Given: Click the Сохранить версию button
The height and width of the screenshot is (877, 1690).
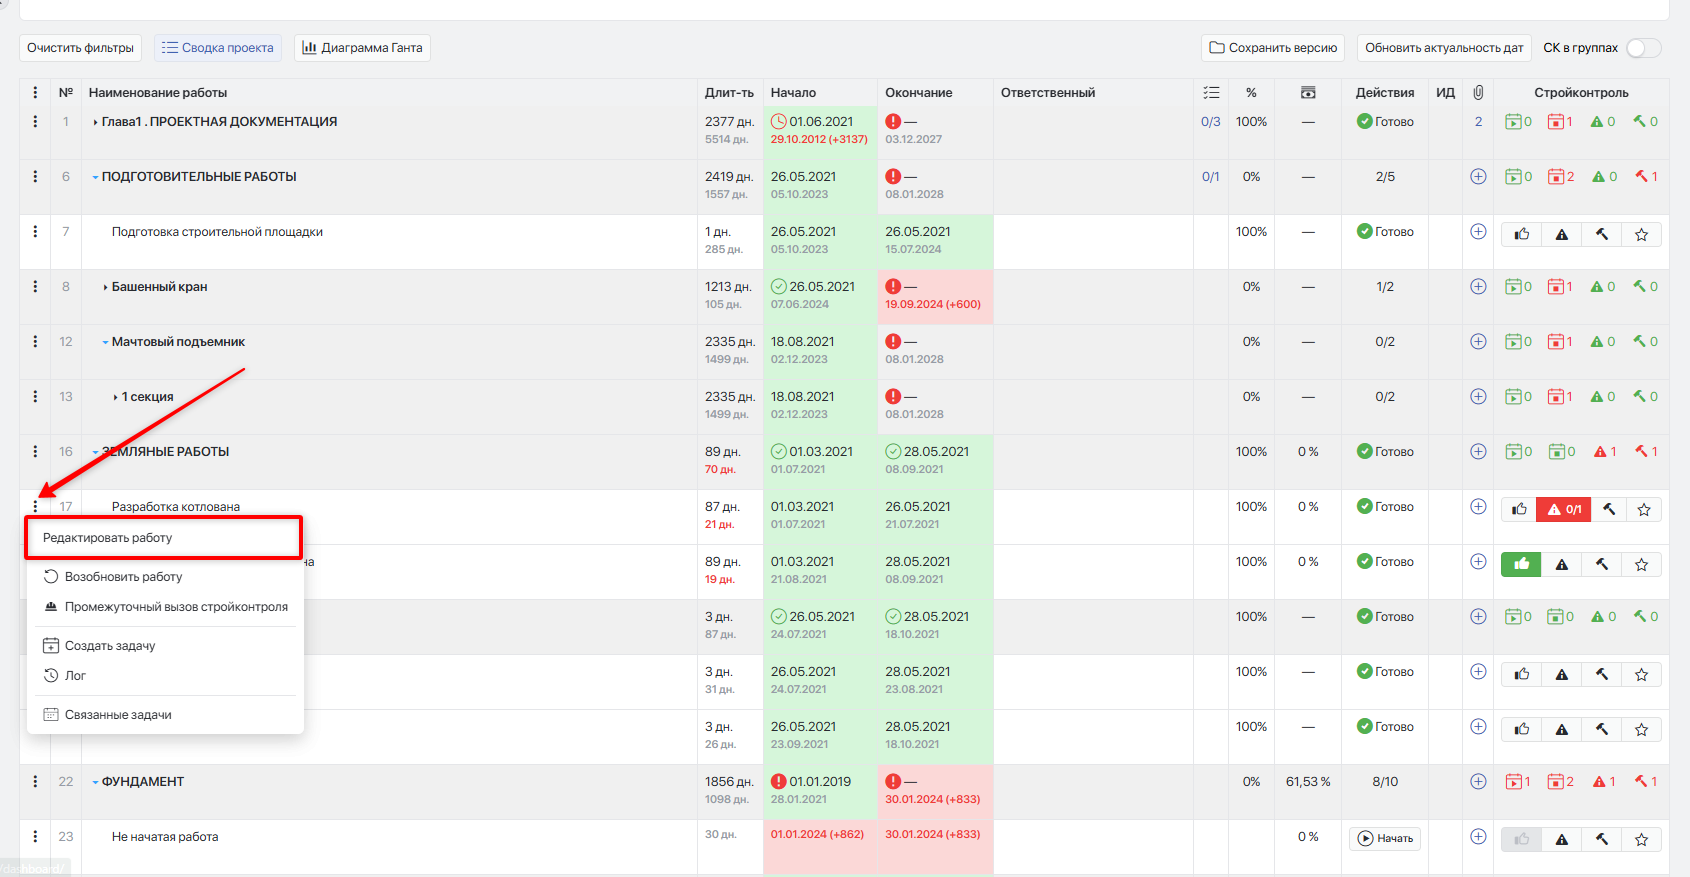Looking at the screenshot, I should [1273, 48].
